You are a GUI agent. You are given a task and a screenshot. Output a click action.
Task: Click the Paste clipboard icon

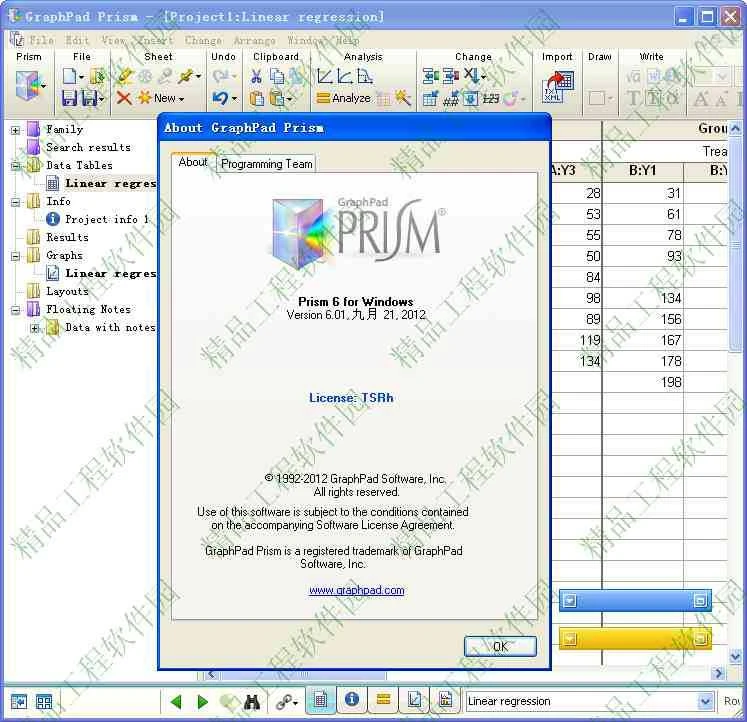point(257,98)
